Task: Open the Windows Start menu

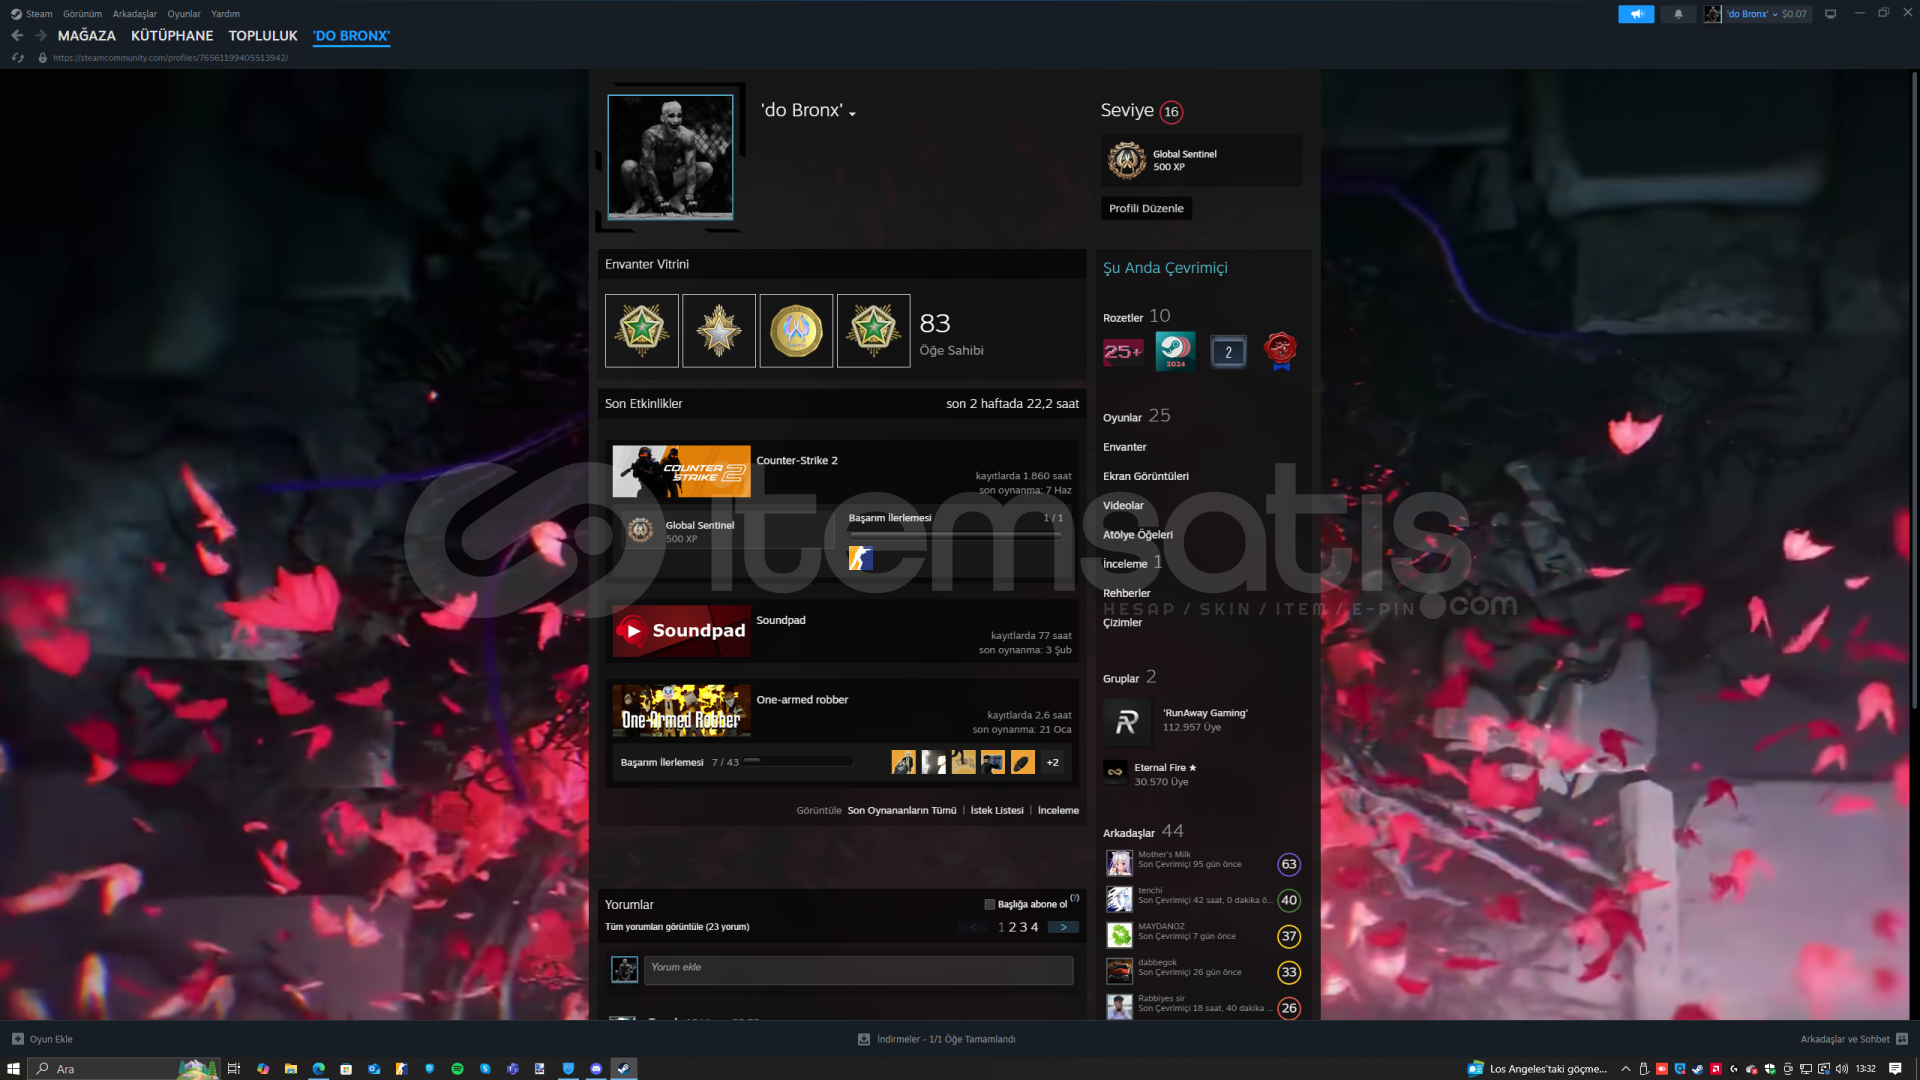Action: (14, 1068)
